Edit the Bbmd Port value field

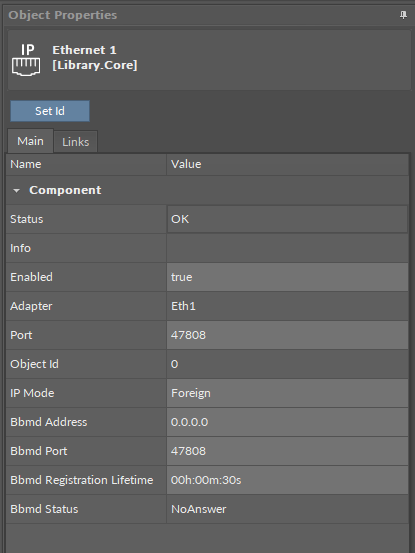tap(287, 451)
